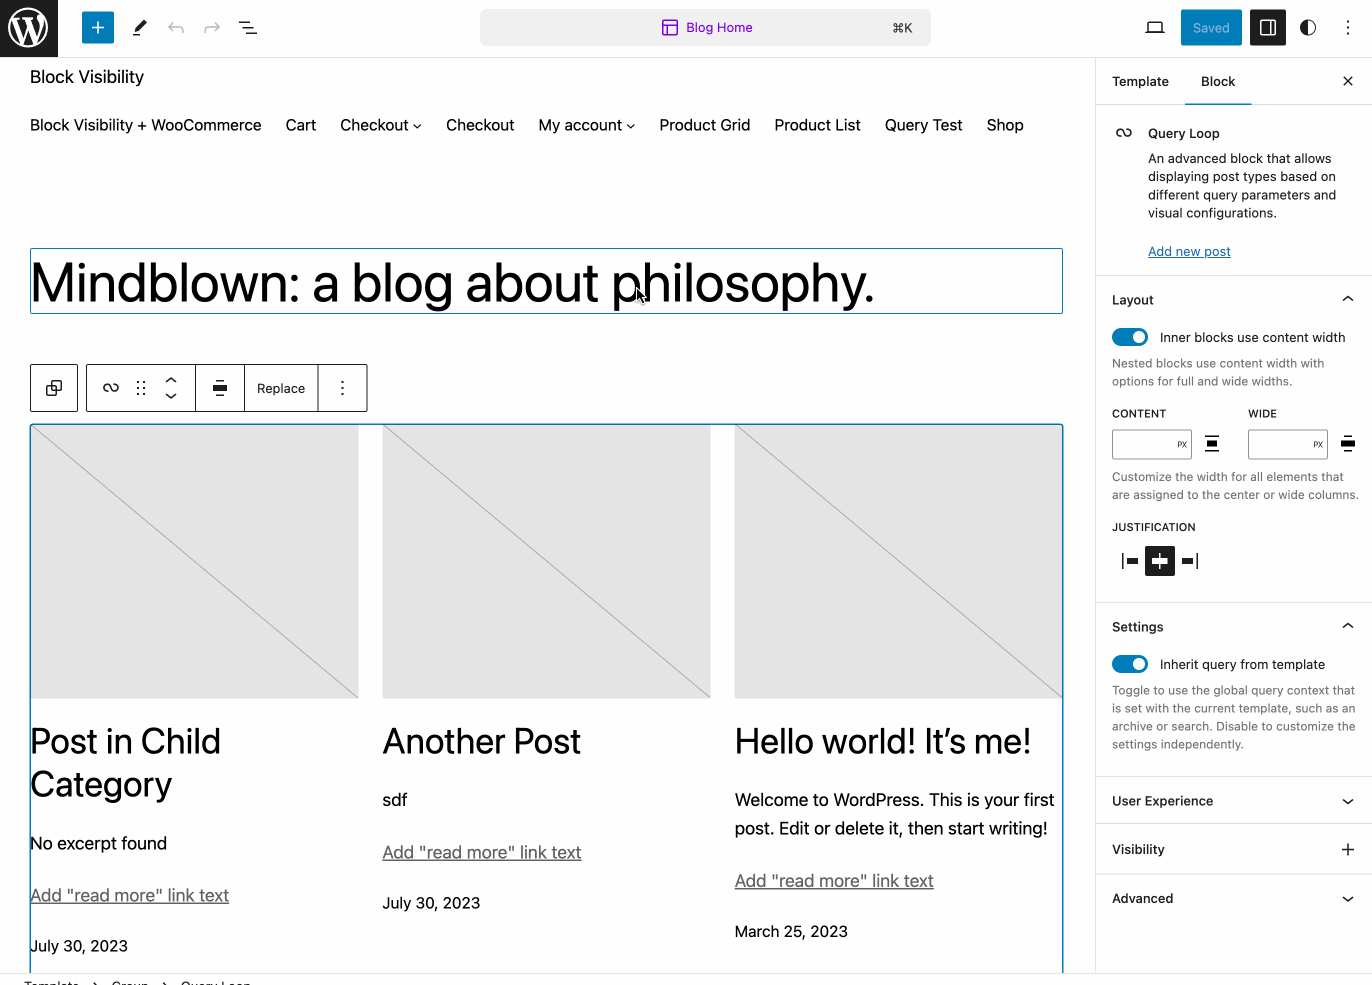Open block options three-dot menu
The image size is (1372, 985).
click(342, 388)
